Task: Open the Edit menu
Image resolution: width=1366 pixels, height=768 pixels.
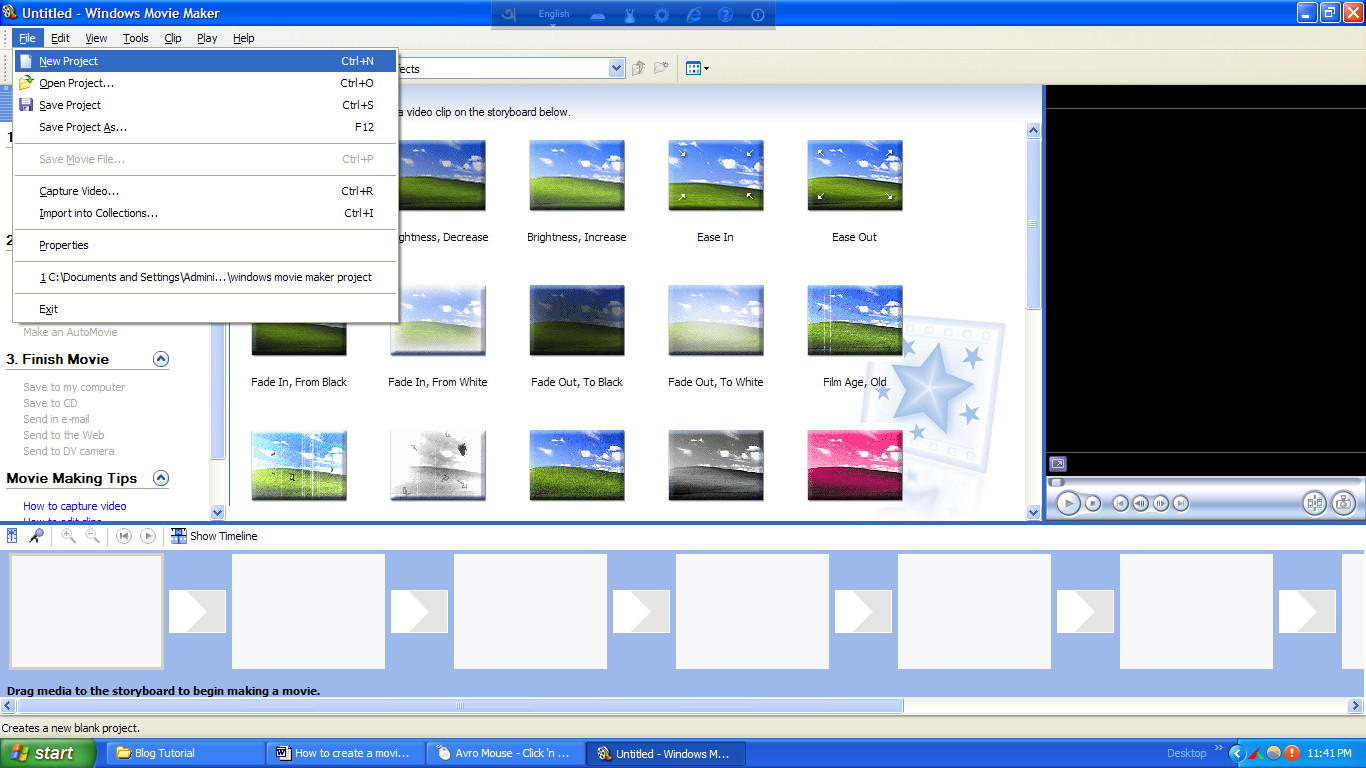Action: click(x=60, y=38)
